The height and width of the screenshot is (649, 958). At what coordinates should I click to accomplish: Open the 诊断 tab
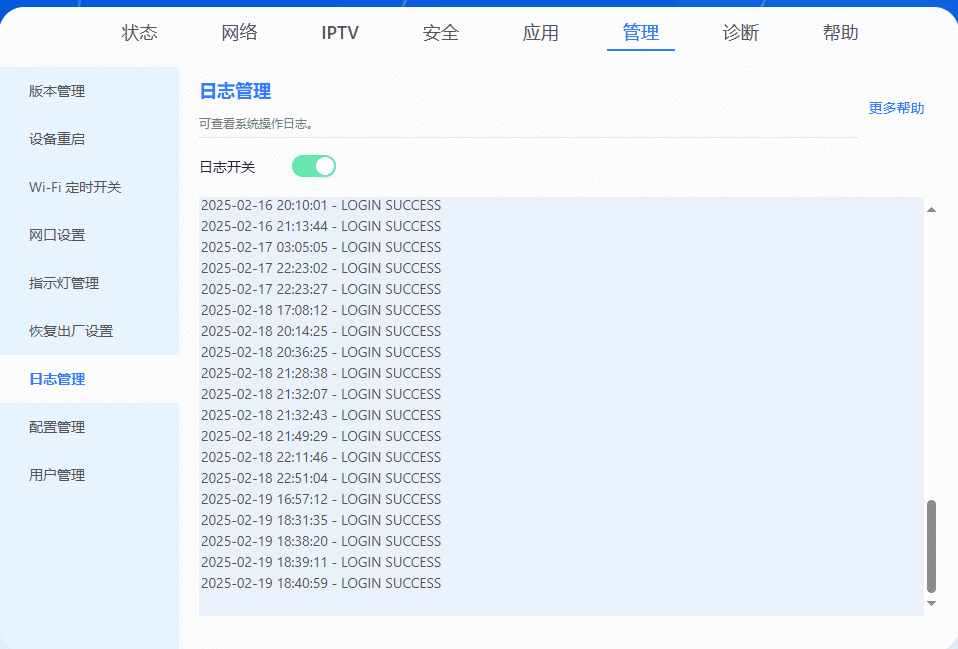pos(741,33)
